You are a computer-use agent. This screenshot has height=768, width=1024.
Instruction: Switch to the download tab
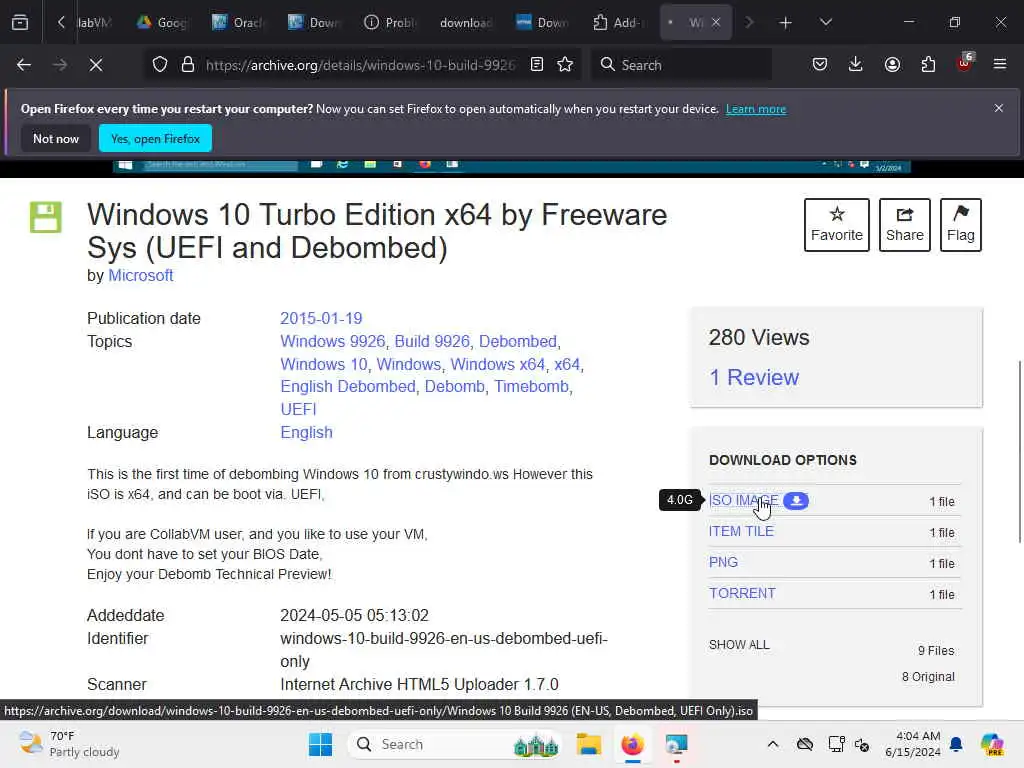(x=466, y=23)
